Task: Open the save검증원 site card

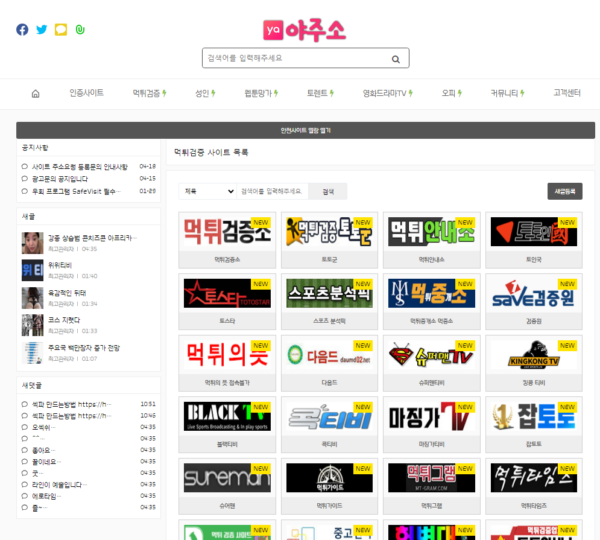Action: coord(534,302)
